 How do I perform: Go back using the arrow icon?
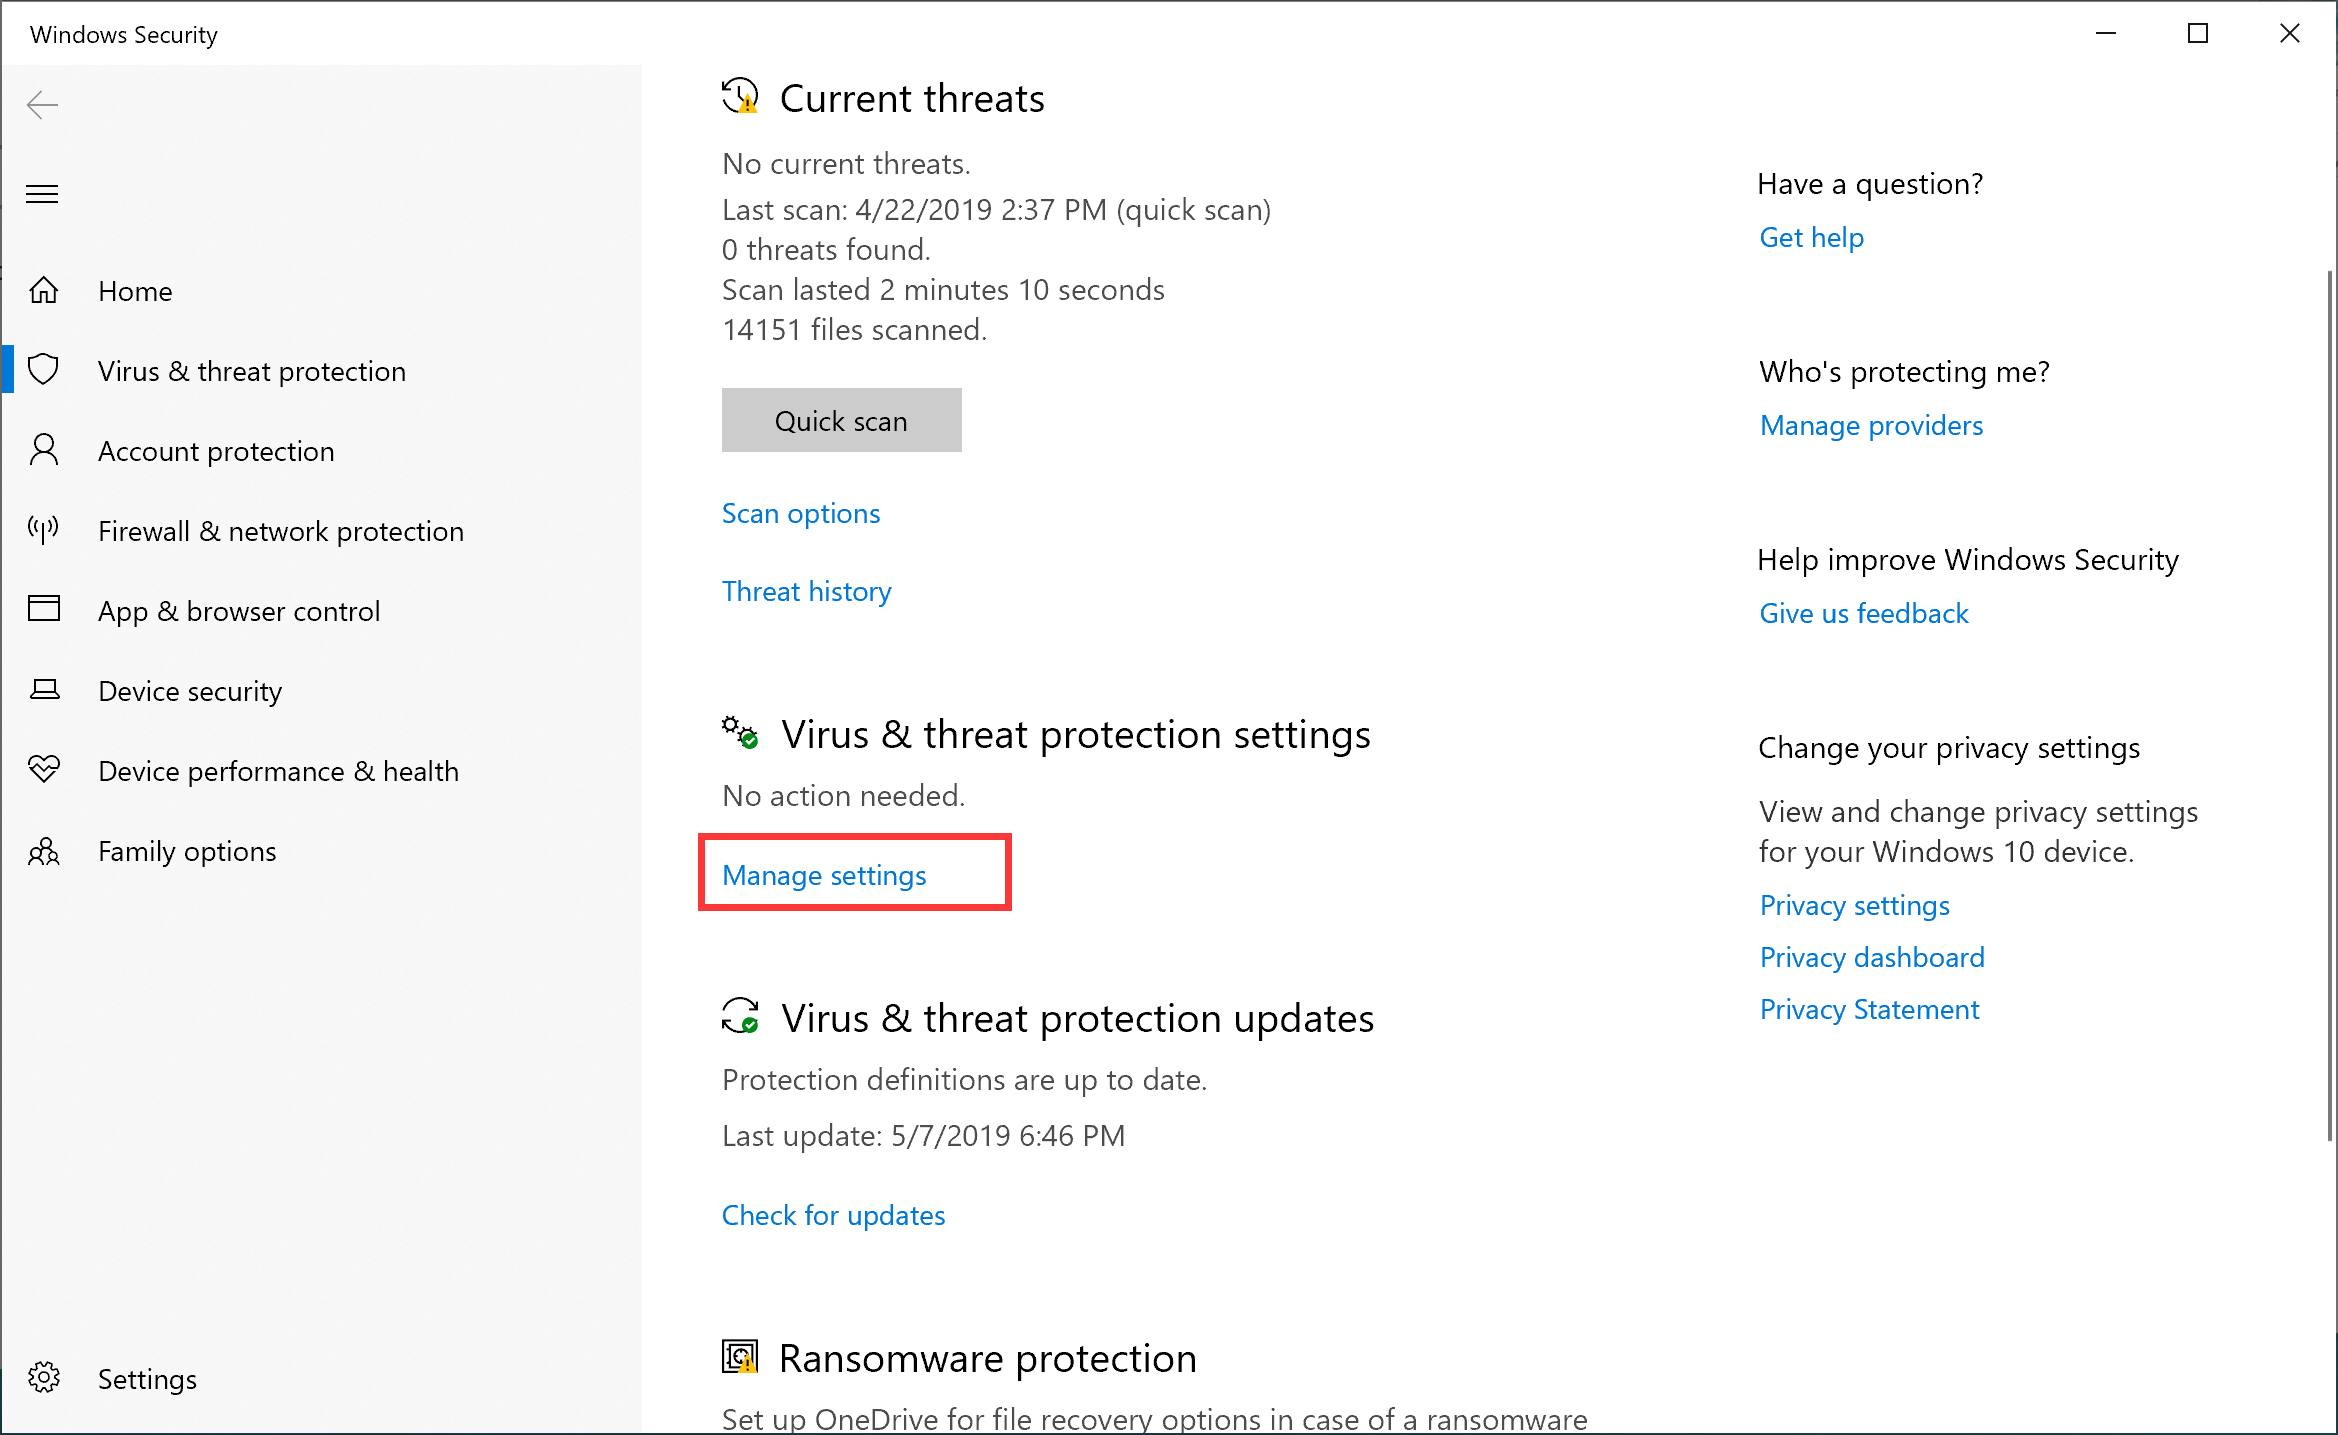tap(42, 104)
